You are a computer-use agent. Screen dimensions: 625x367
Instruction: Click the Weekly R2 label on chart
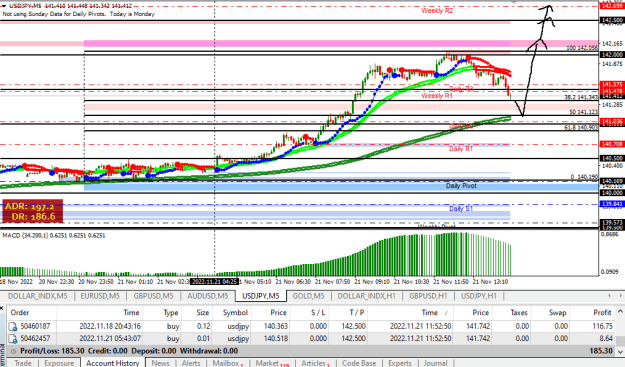coord(437,11)
